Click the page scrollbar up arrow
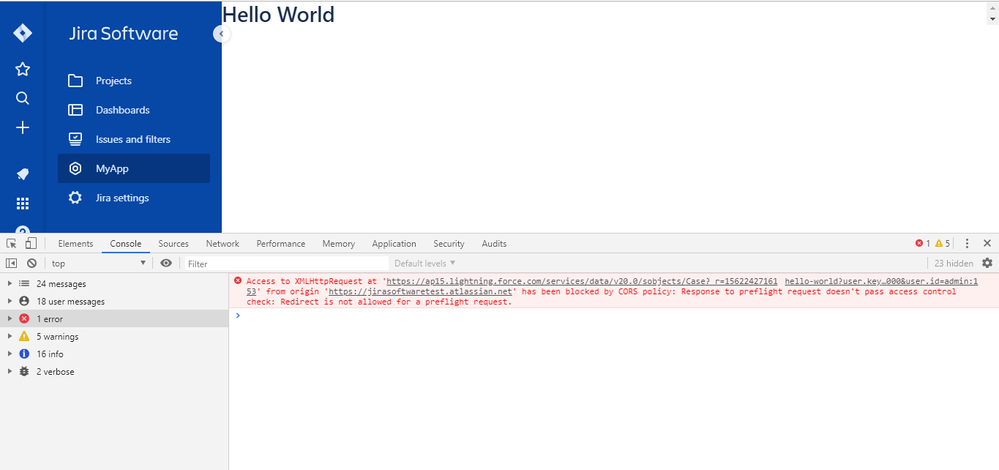The height and width of the screenshot is (470, 999). (x=992, y=8)
